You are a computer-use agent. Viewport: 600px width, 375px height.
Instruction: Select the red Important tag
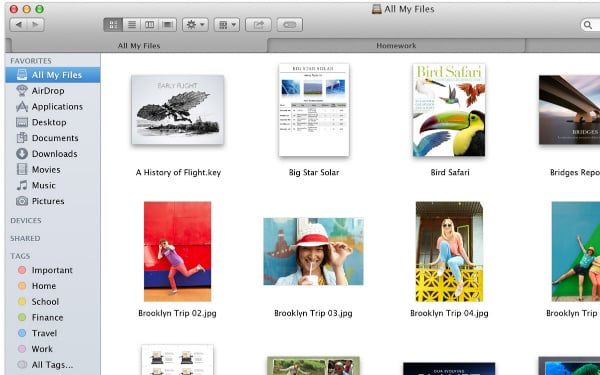[x=53, y=270]
